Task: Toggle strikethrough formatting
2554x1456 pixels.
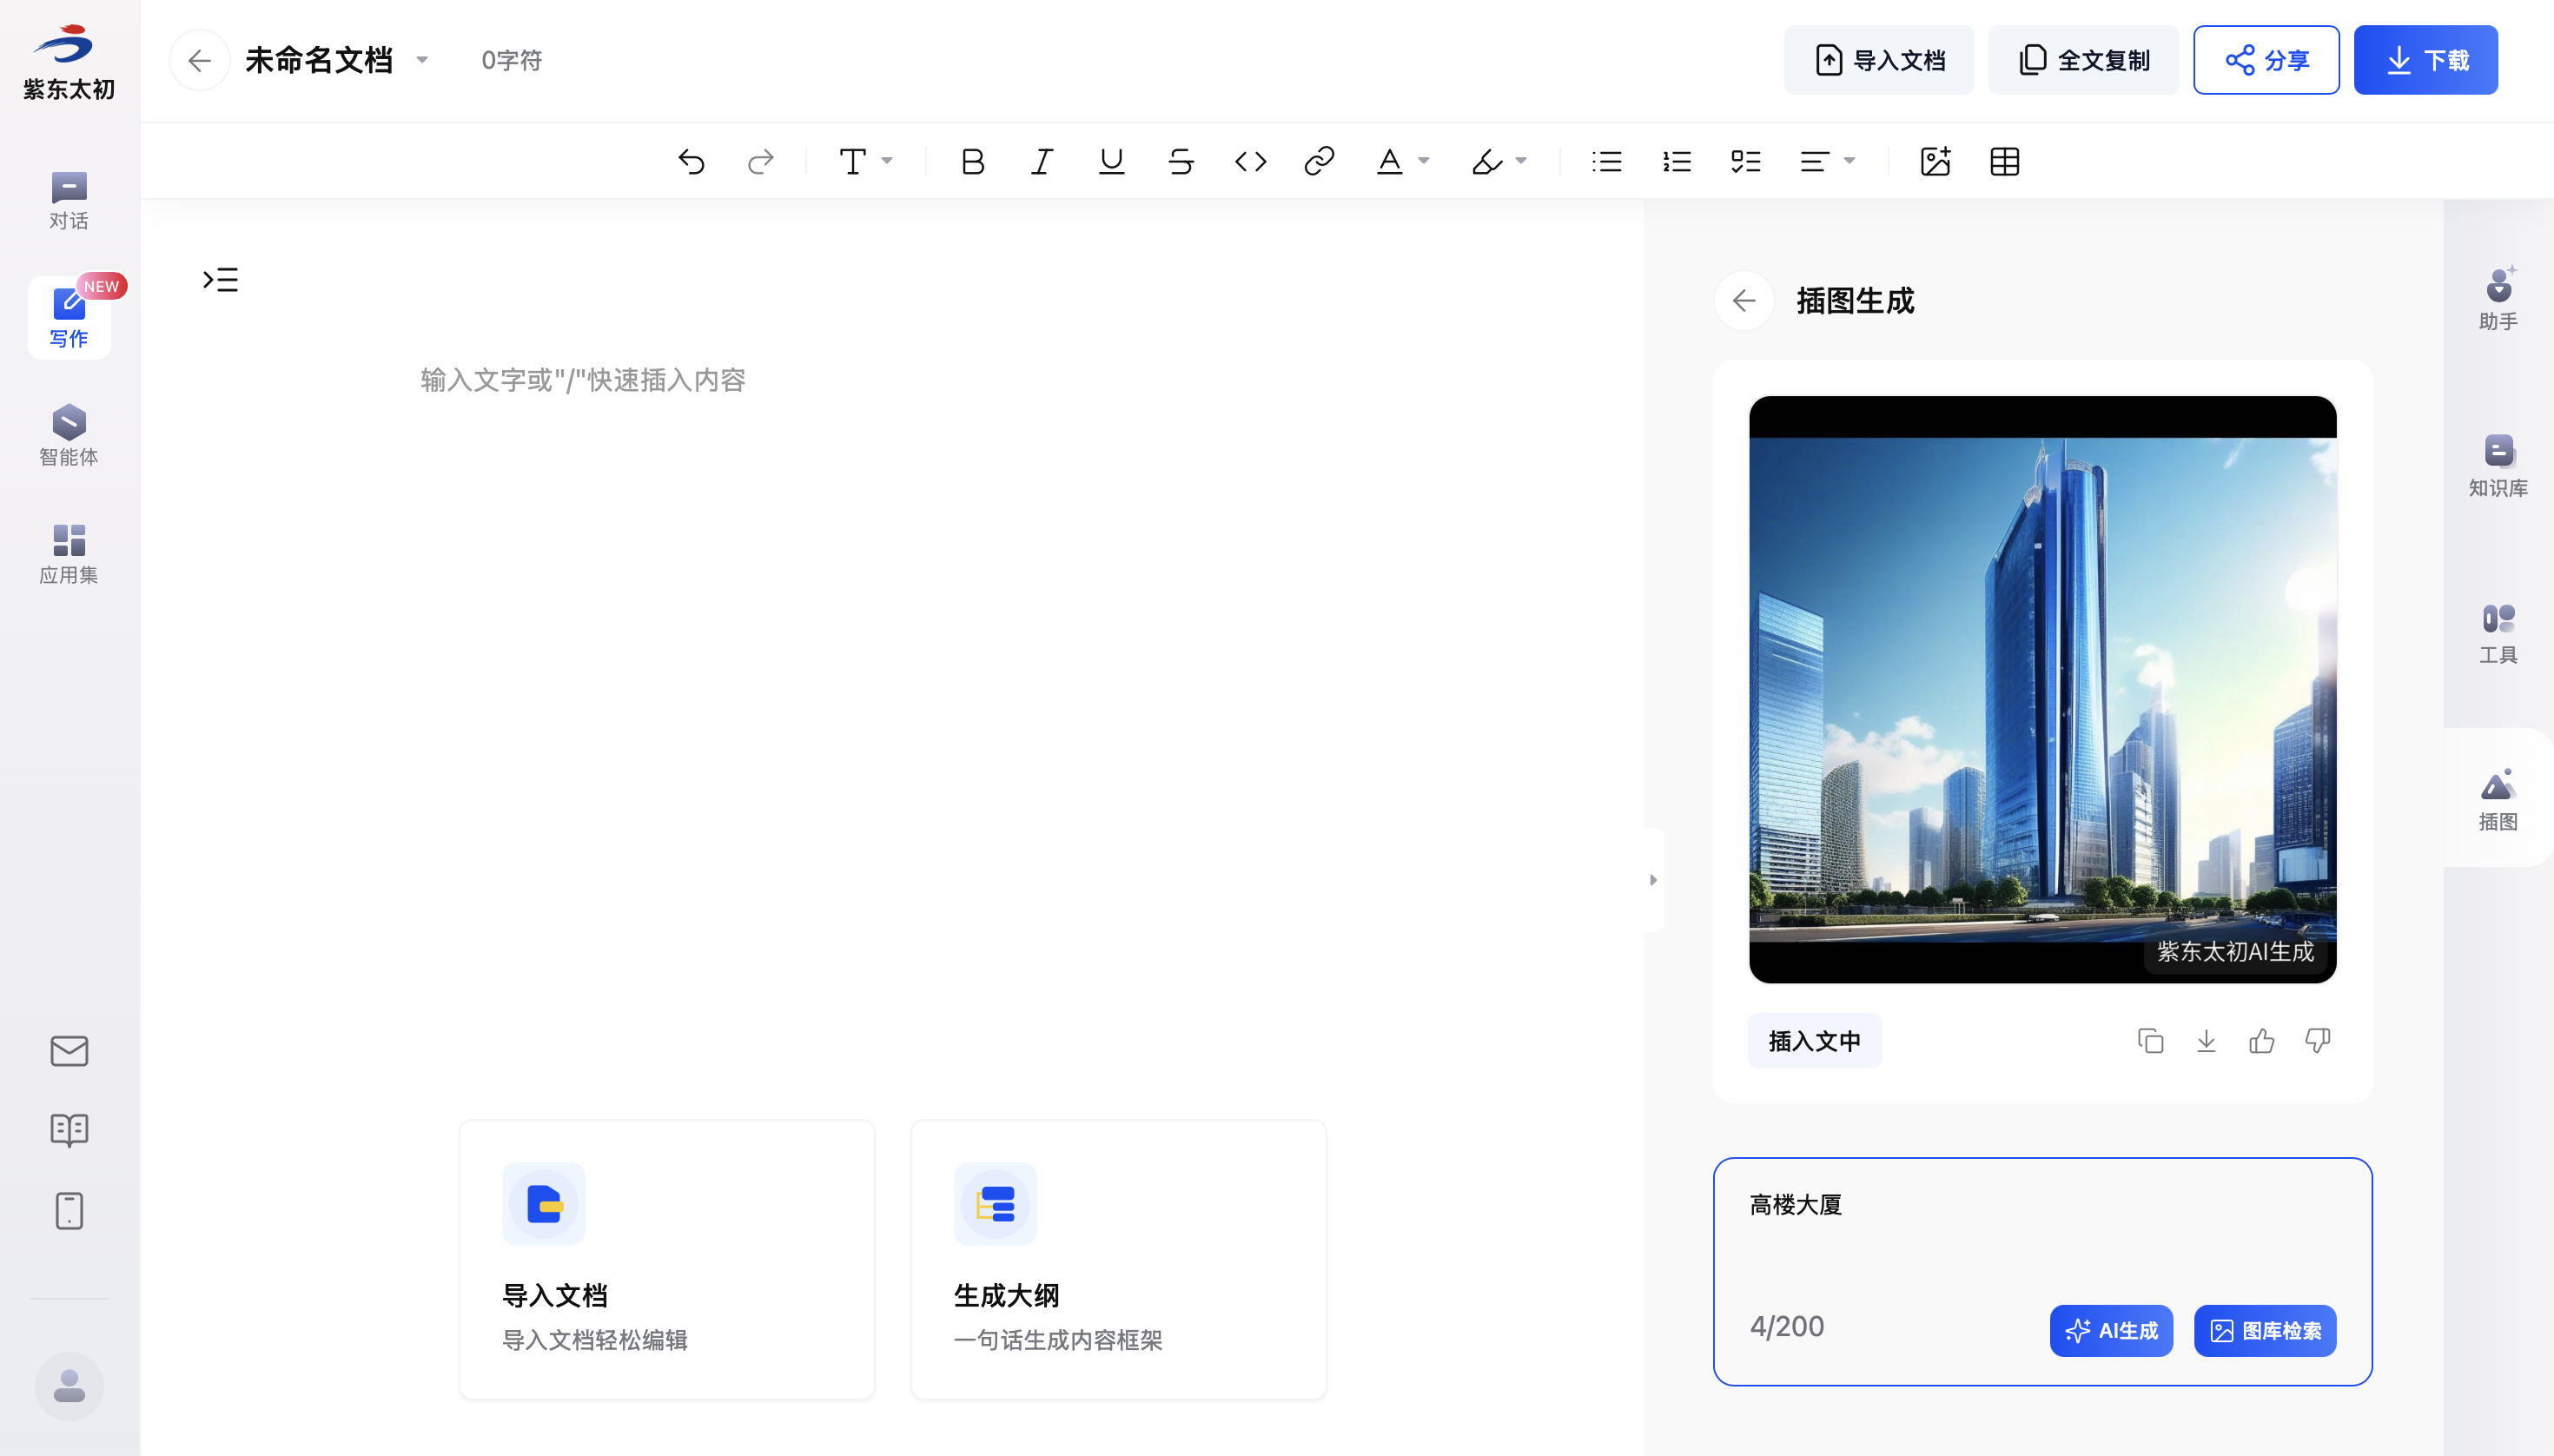Action: tap(1180, 161)
